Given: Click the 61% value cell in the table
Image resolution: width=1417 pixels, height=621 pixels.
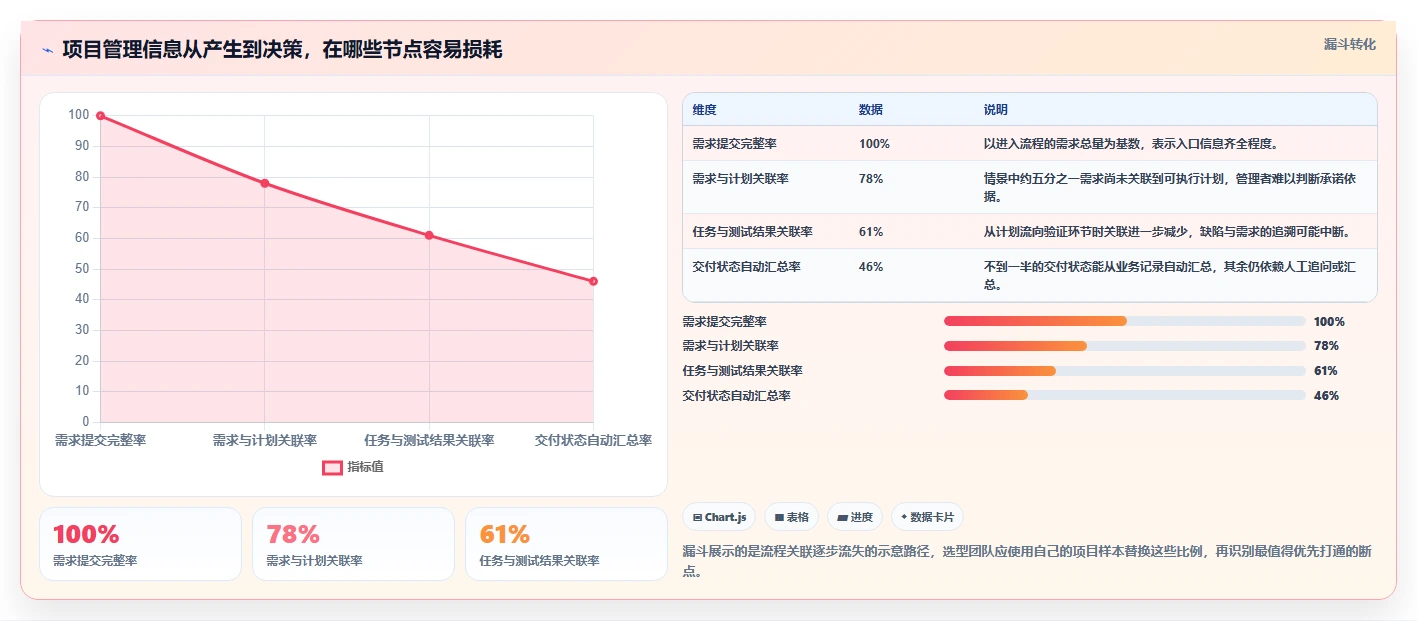Looking at the screenshot, I should 871,232.
